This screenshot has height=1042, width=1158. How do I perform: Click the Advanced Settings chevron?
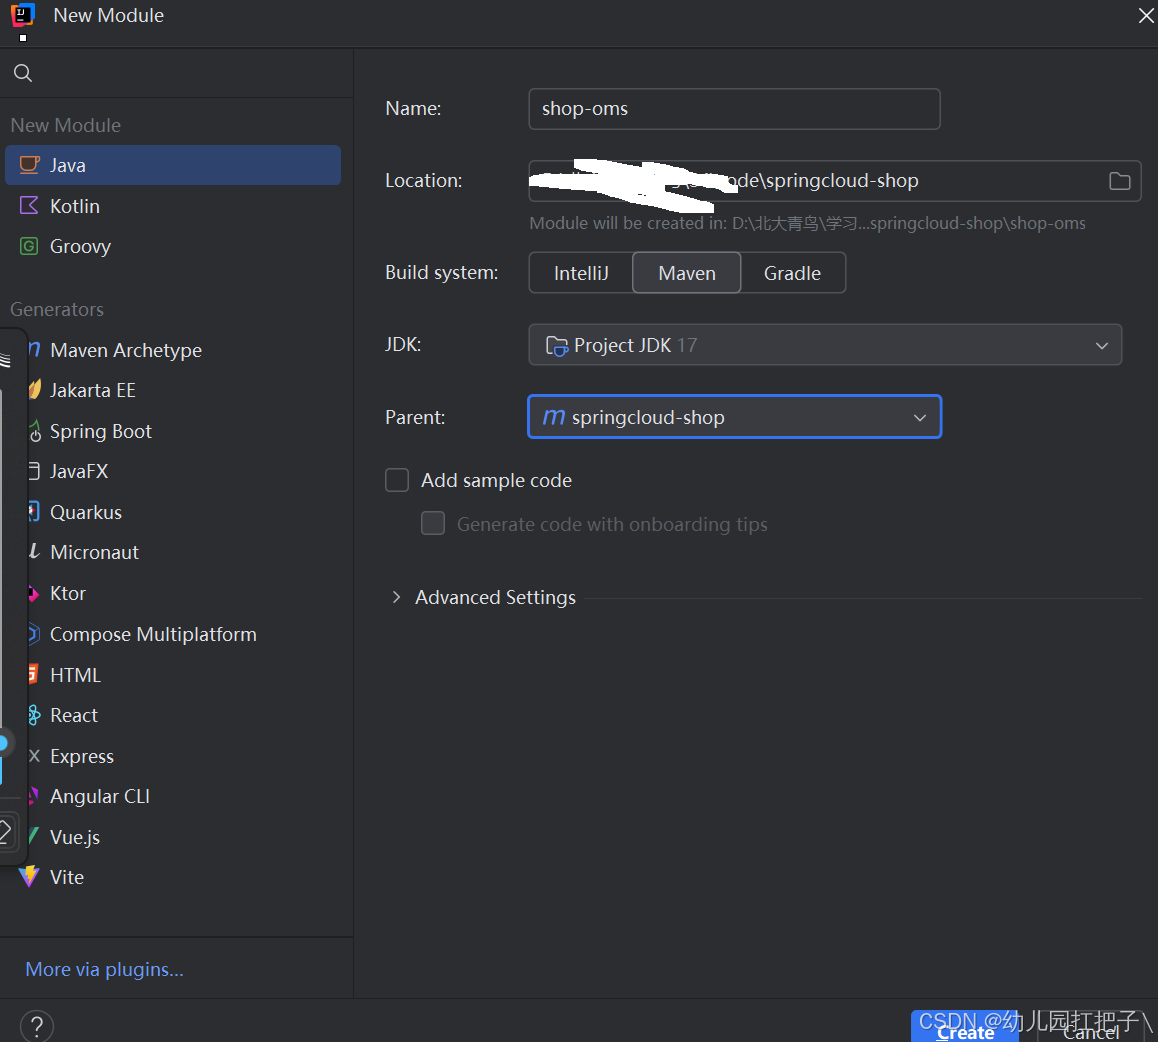click(397, 597)
